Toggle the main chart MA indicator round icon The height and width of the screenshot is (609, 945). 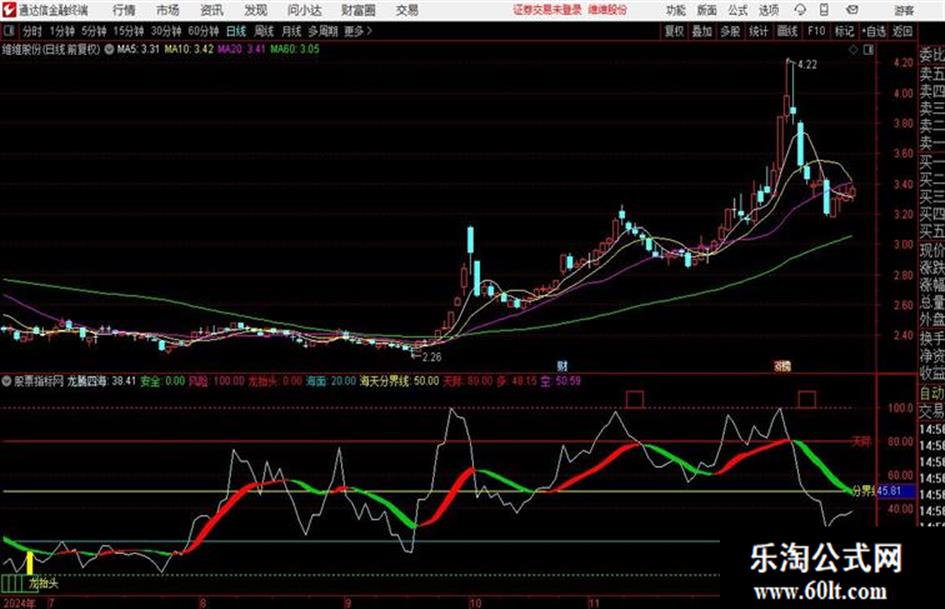[x=109, y=49]
